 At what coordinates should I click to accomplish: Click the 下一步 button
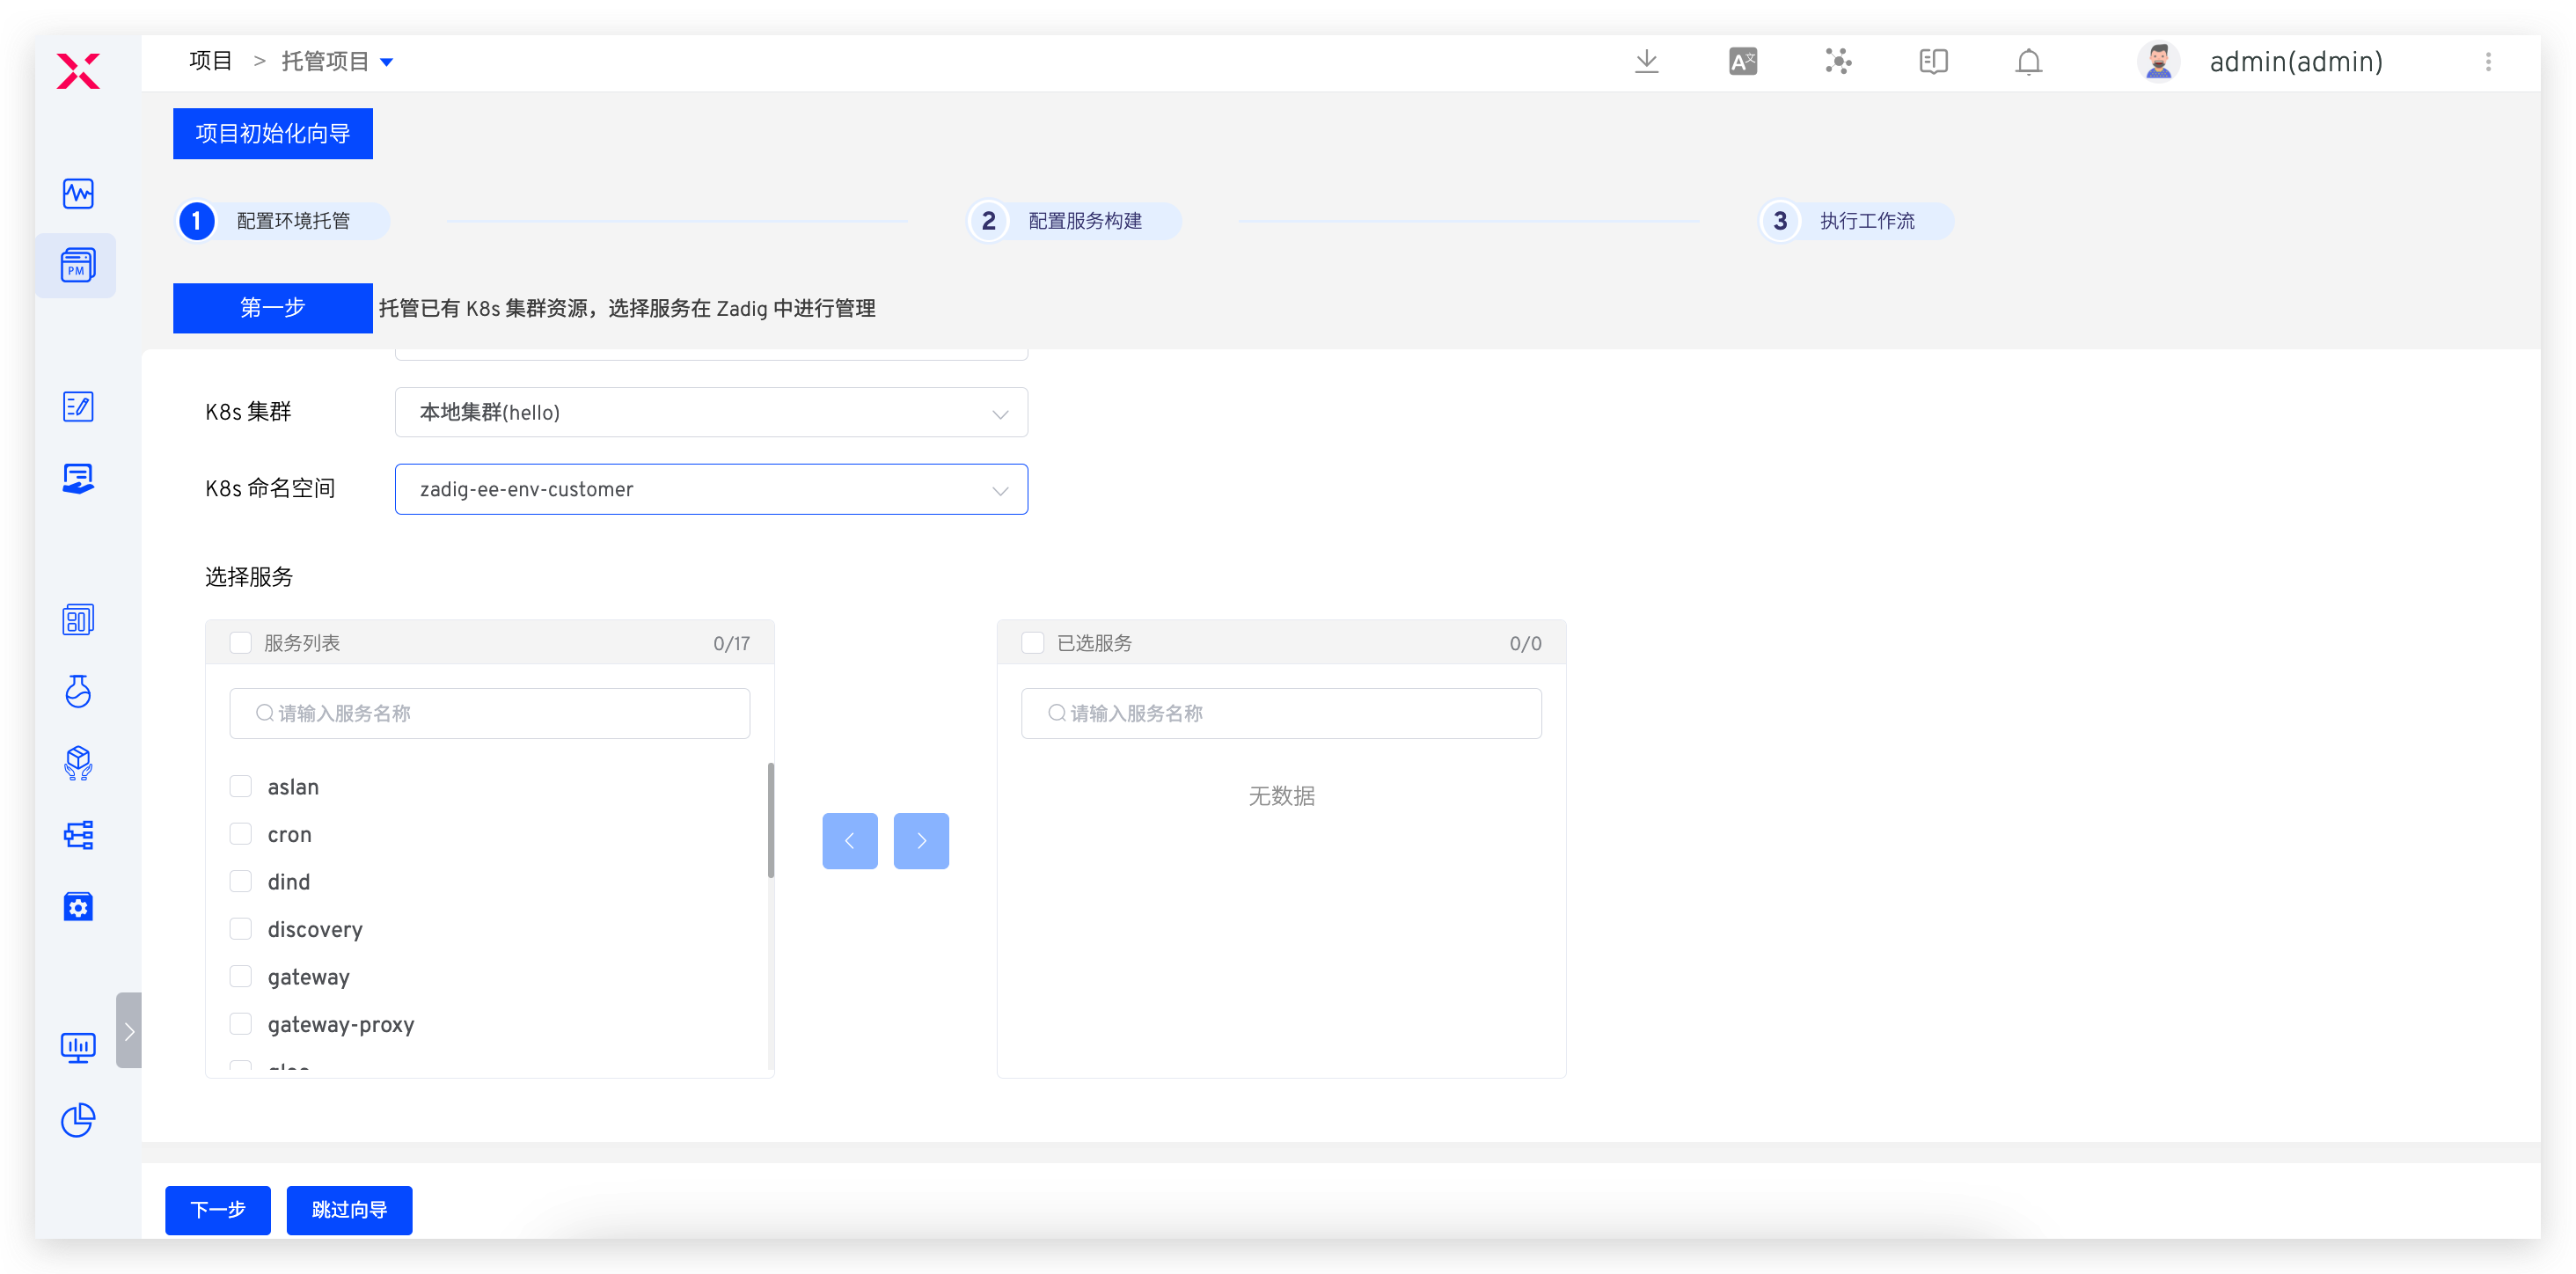tap(217, 1210)
